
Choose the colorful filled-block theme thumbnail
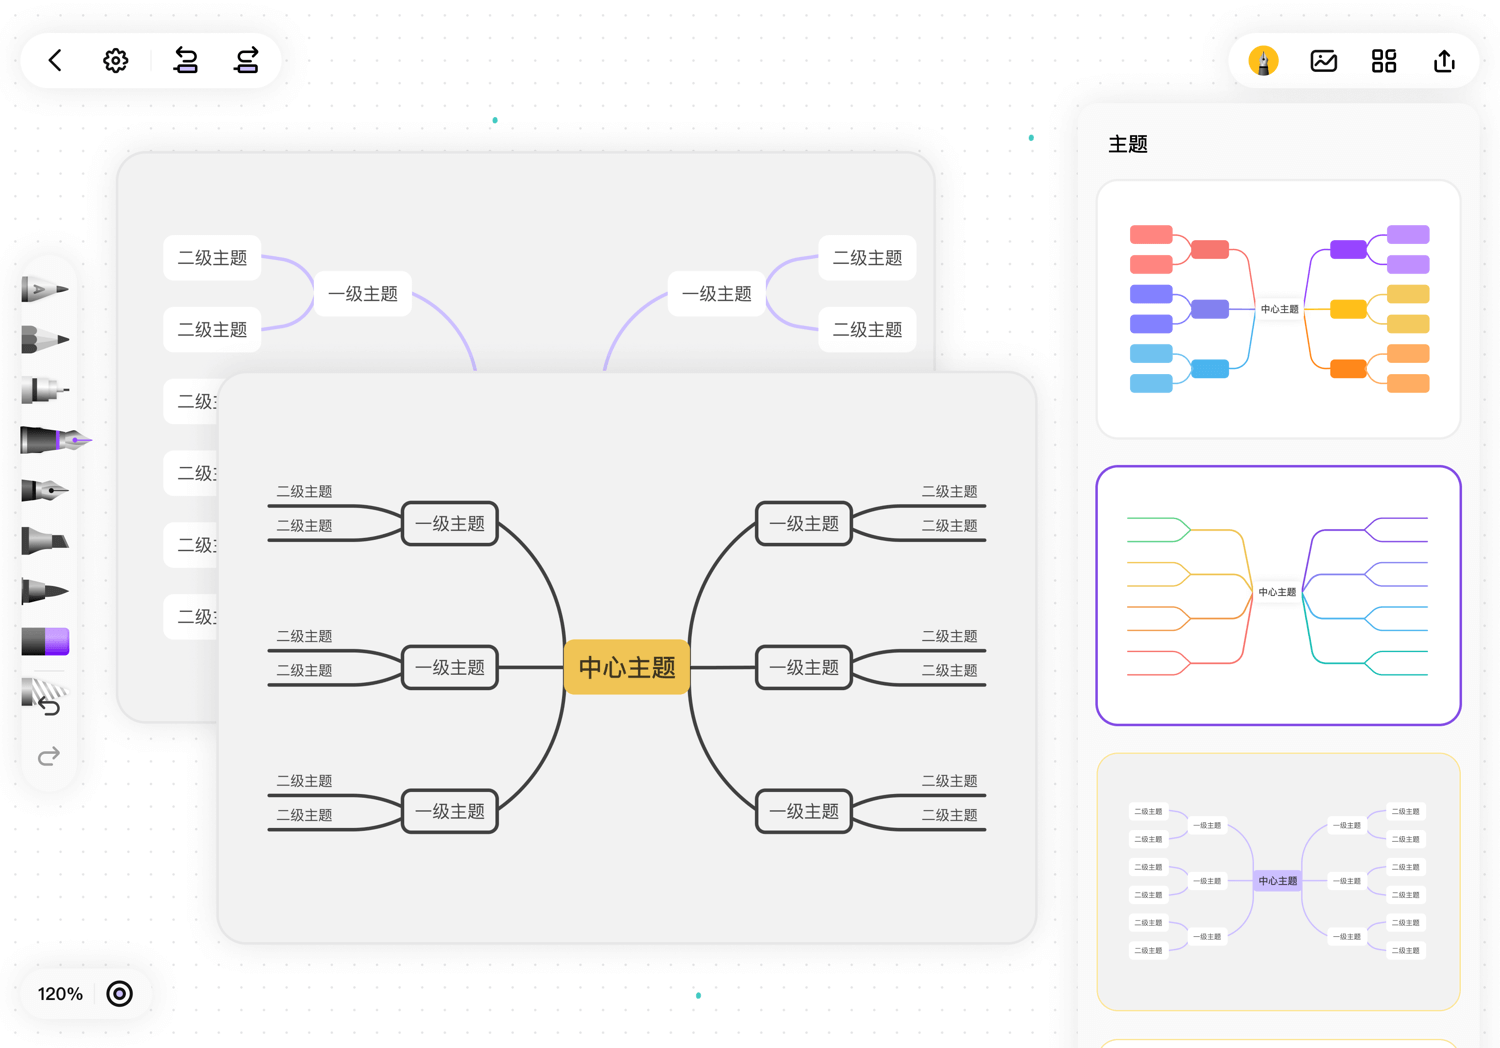point(1279,309)
